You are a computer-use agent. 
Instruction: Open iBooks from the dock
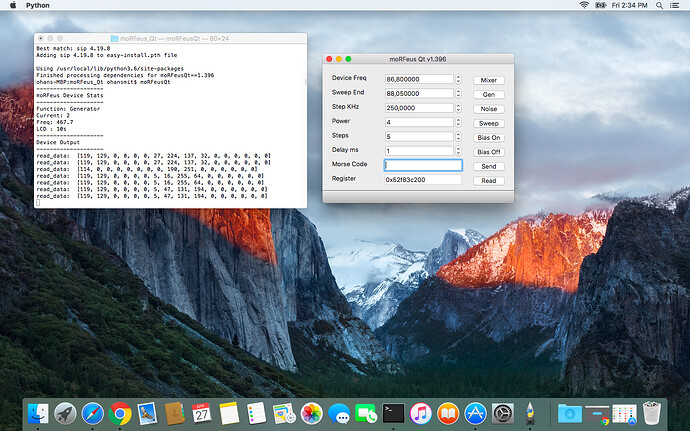point(448,413)
